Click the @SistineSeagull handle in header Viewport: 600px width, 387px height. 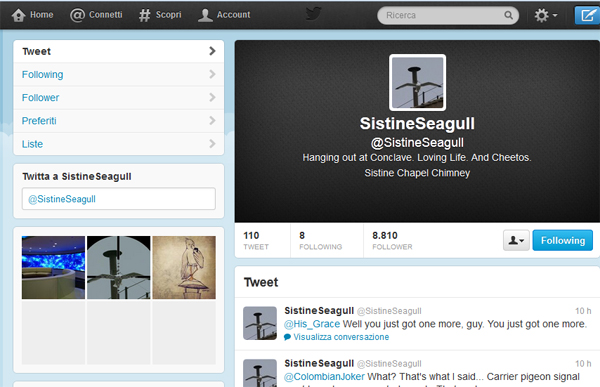417,143
